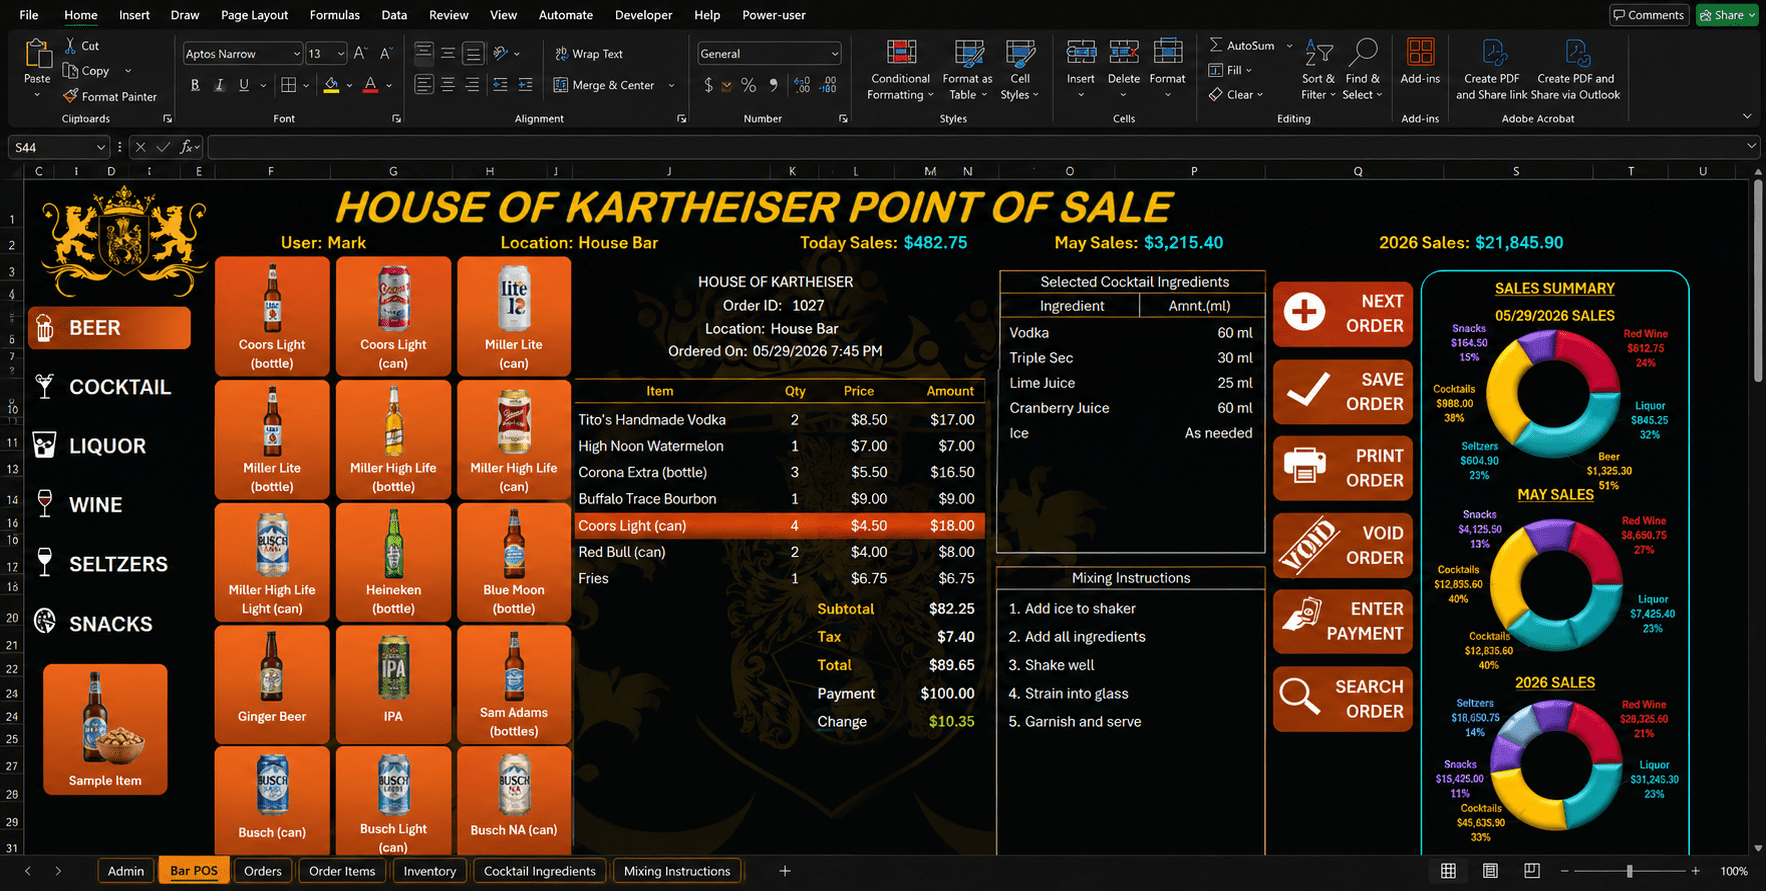
Task: Open the Find & Select dropdown
Action: click(x=1362, y=66)
